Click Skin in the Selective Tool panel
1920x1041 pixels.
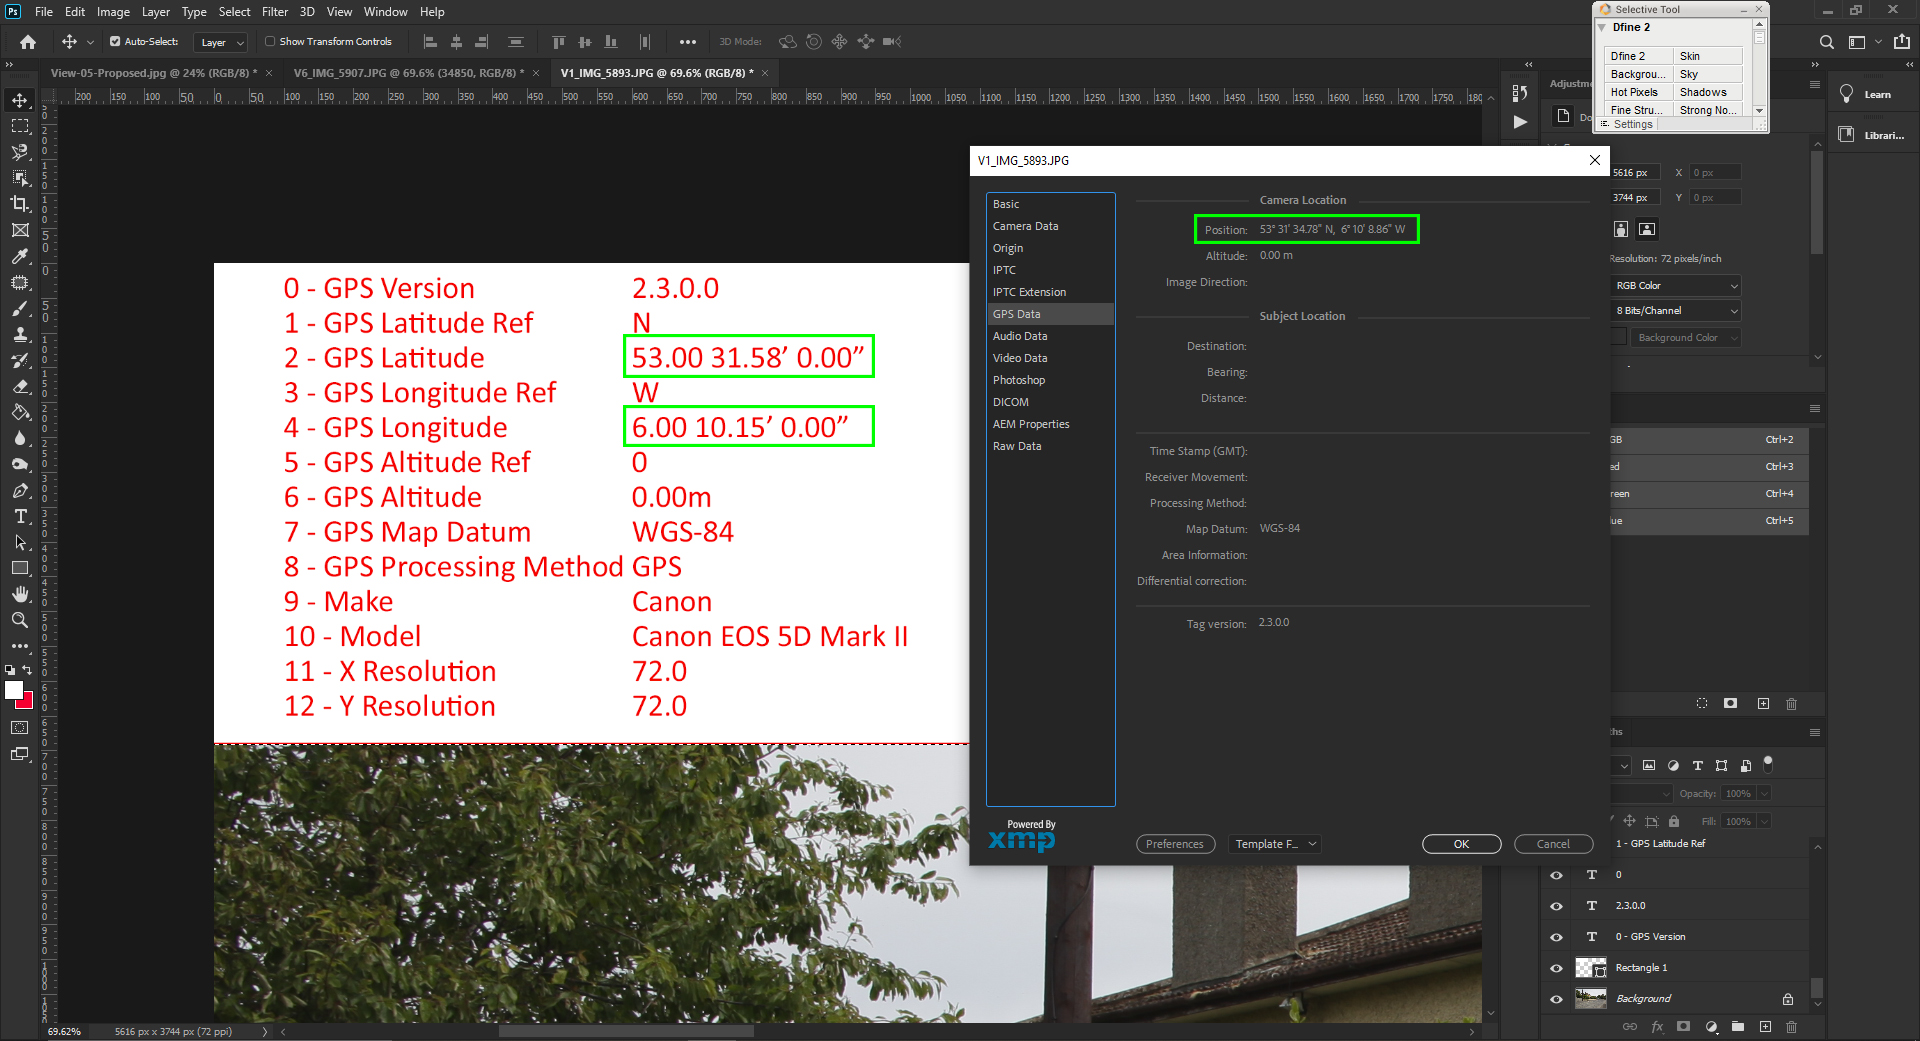pyautogui.click(x=1709, y=56)
